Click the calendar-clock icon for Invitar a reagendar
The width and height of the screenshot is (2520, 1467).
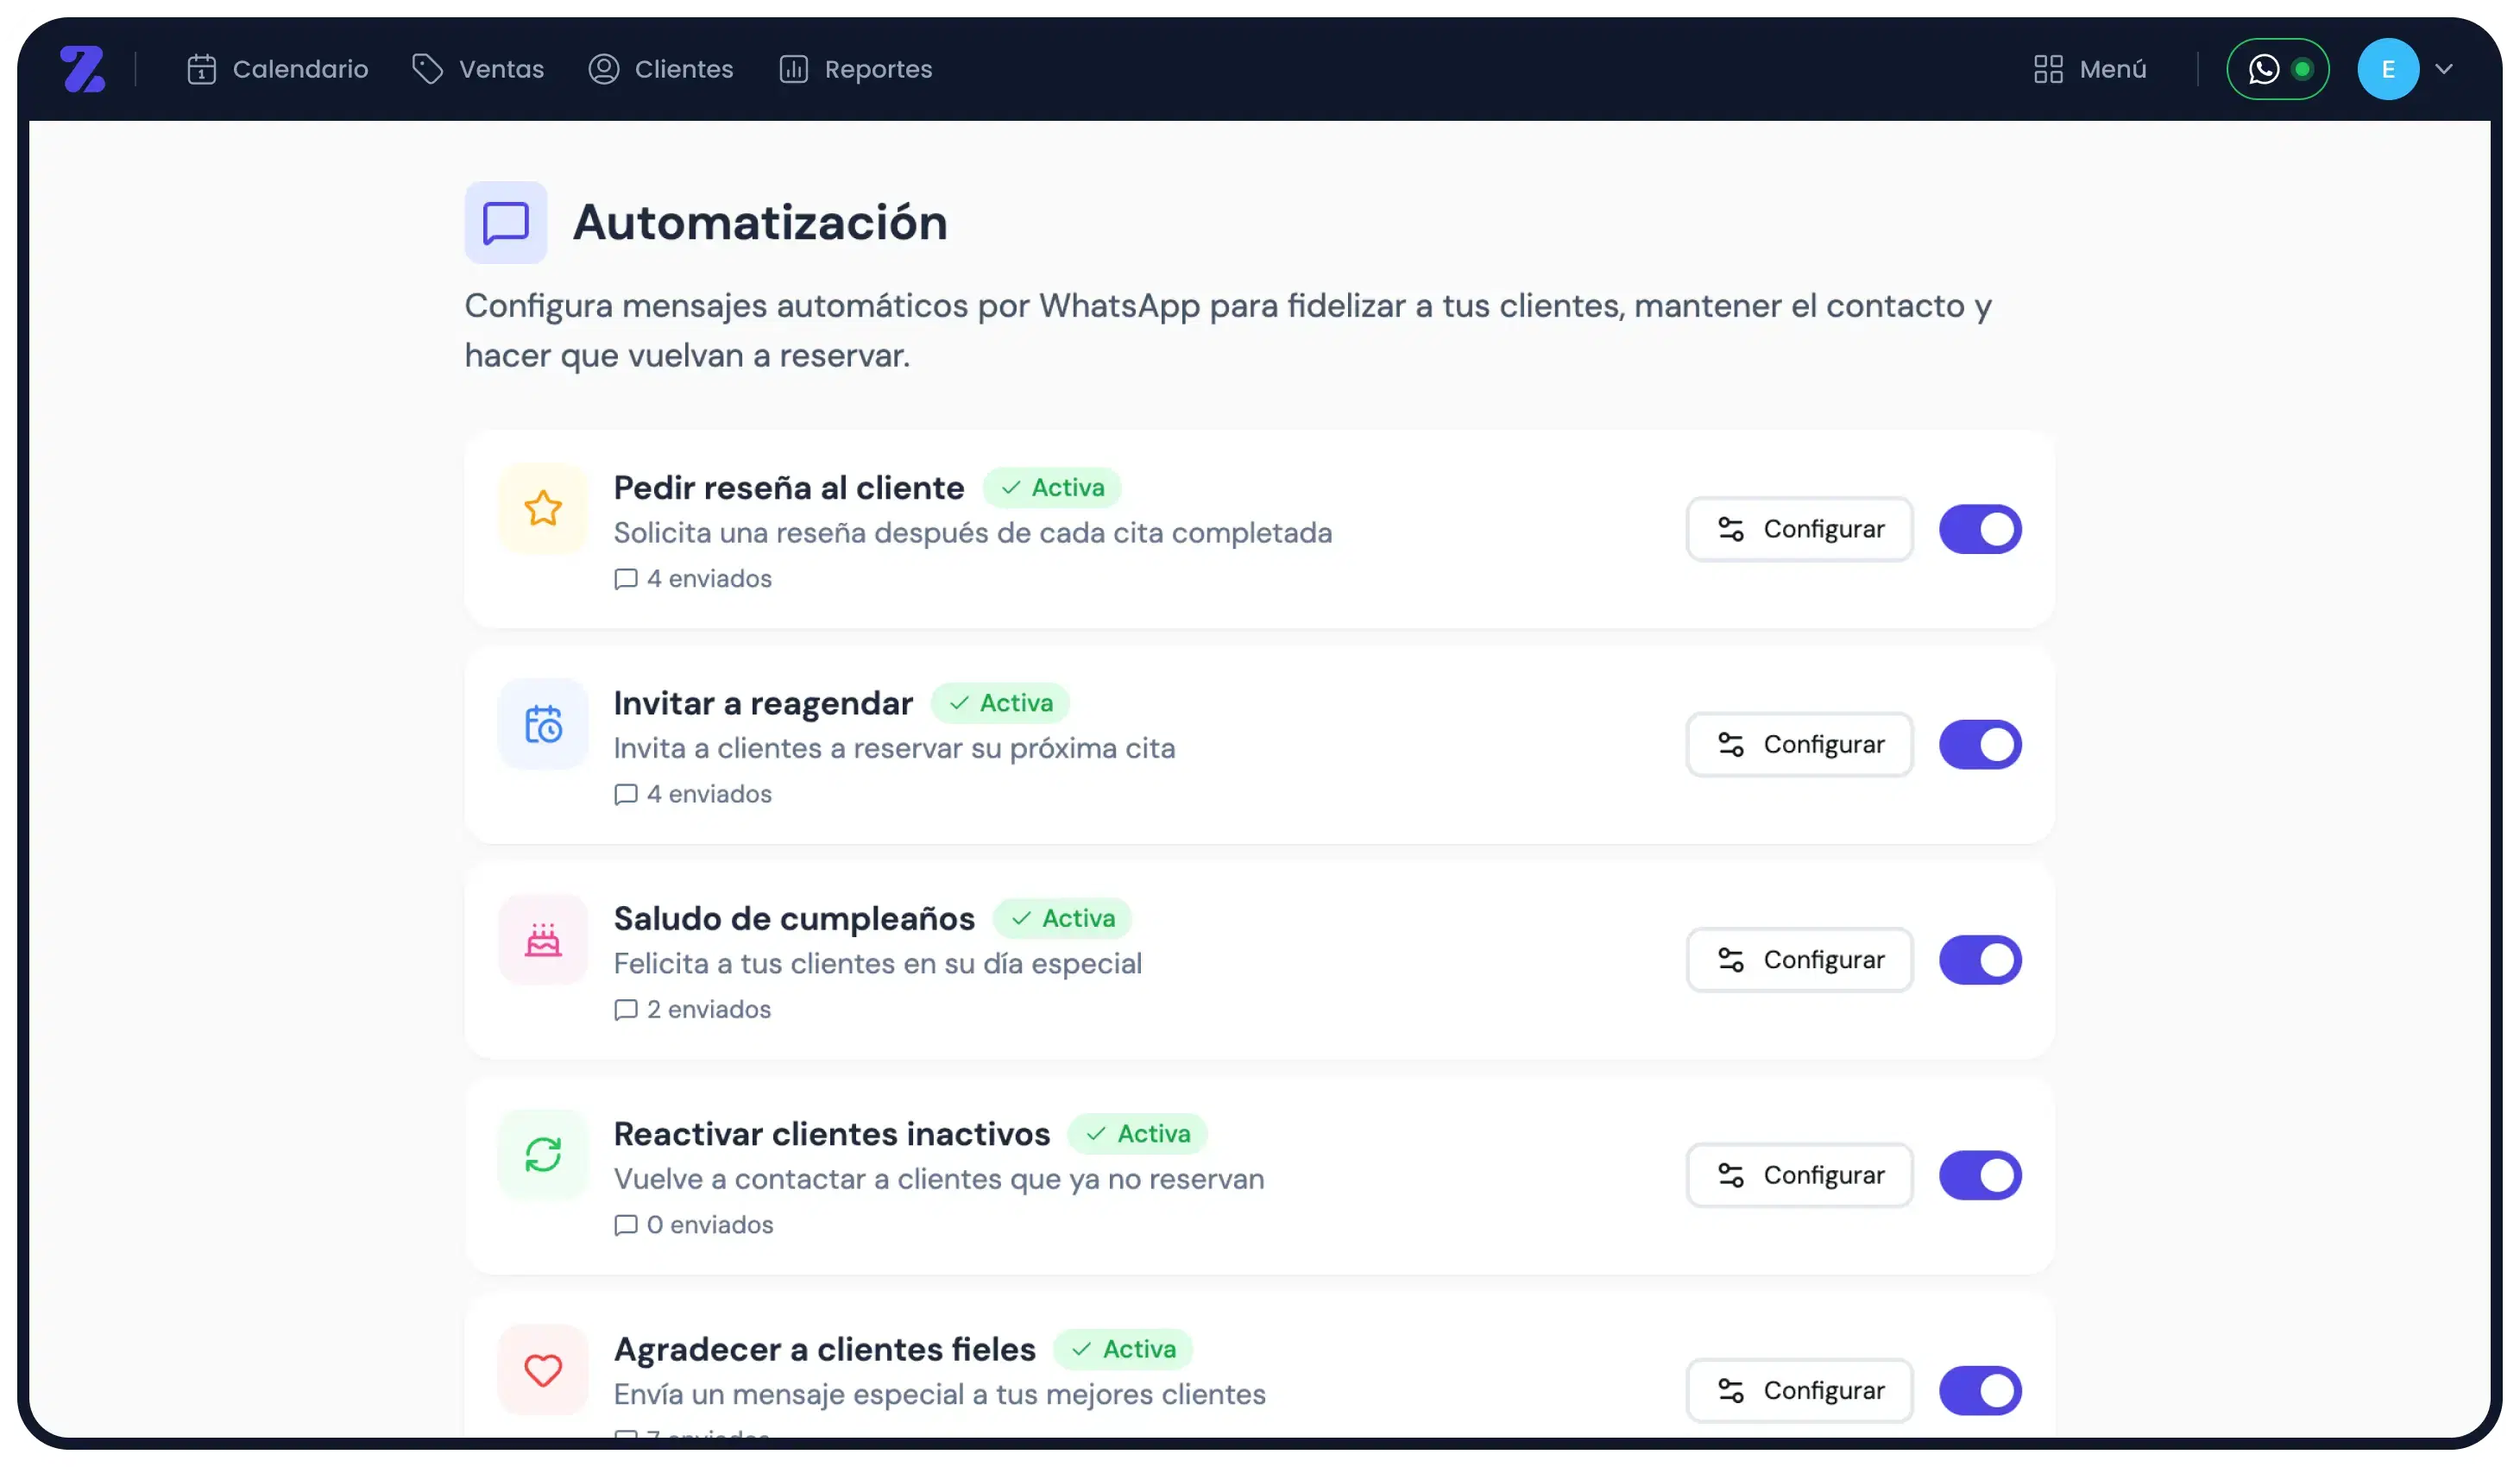543,724
